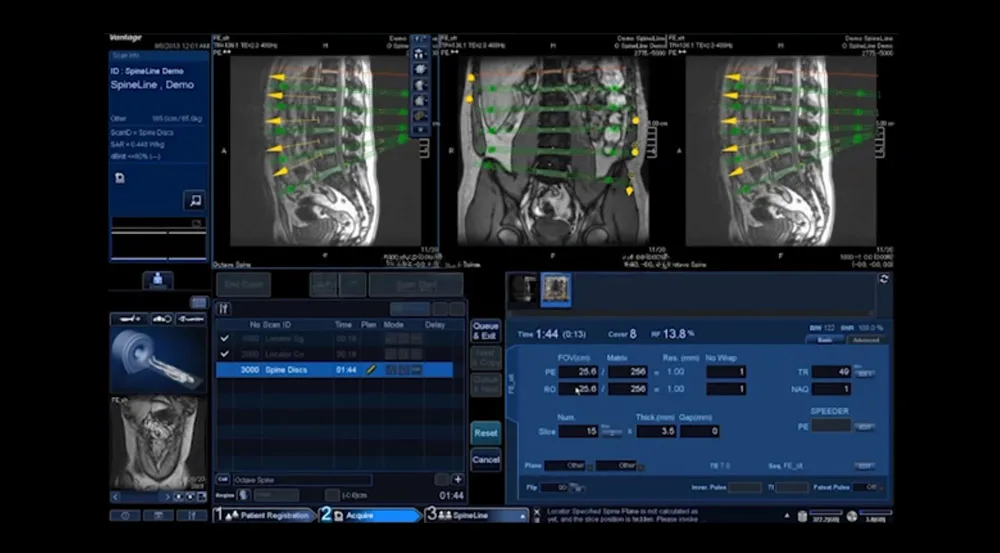Click the greyed Scan Start button
The image size is (1000, 553).
click(x=416, y=284)
